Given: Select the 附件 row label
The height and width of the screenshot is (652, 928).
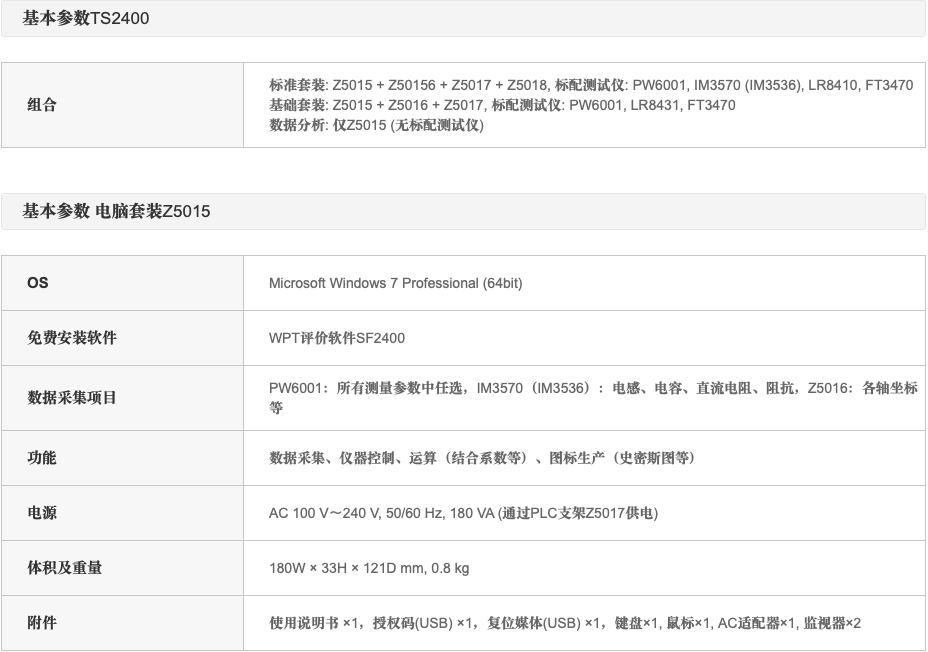Looking at the screenshot, I should tap(42, 623).
